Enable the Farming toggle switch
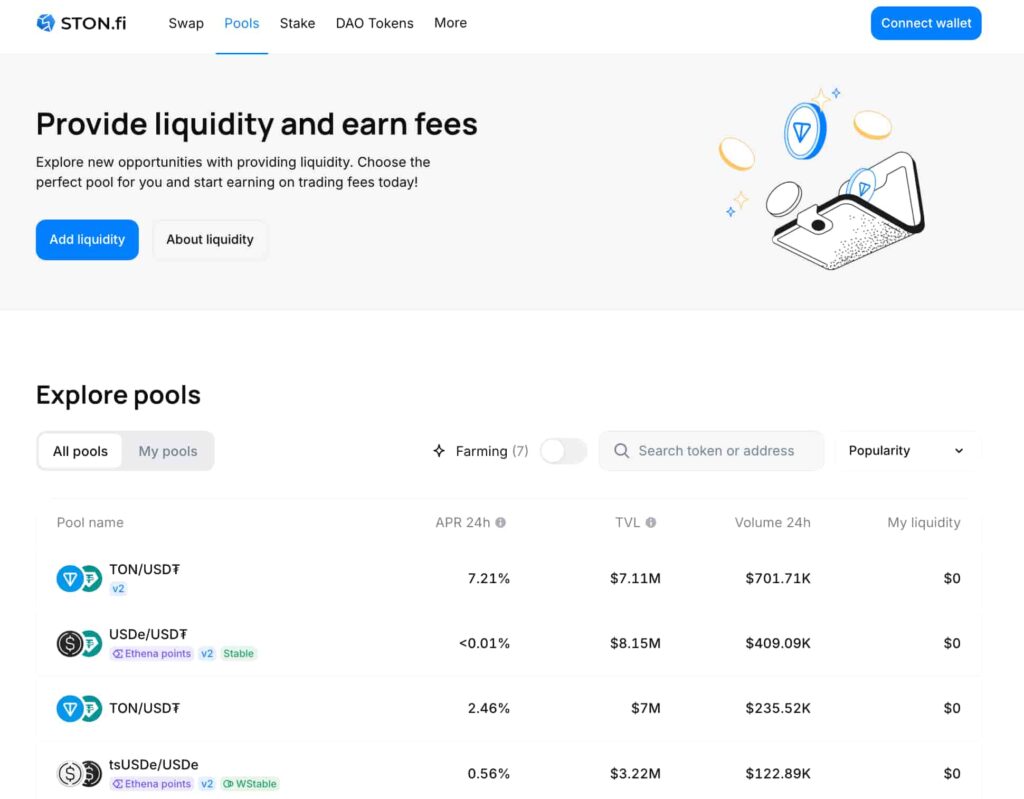Viewport: 1024px width, 799px height. (x=563, y=451)
